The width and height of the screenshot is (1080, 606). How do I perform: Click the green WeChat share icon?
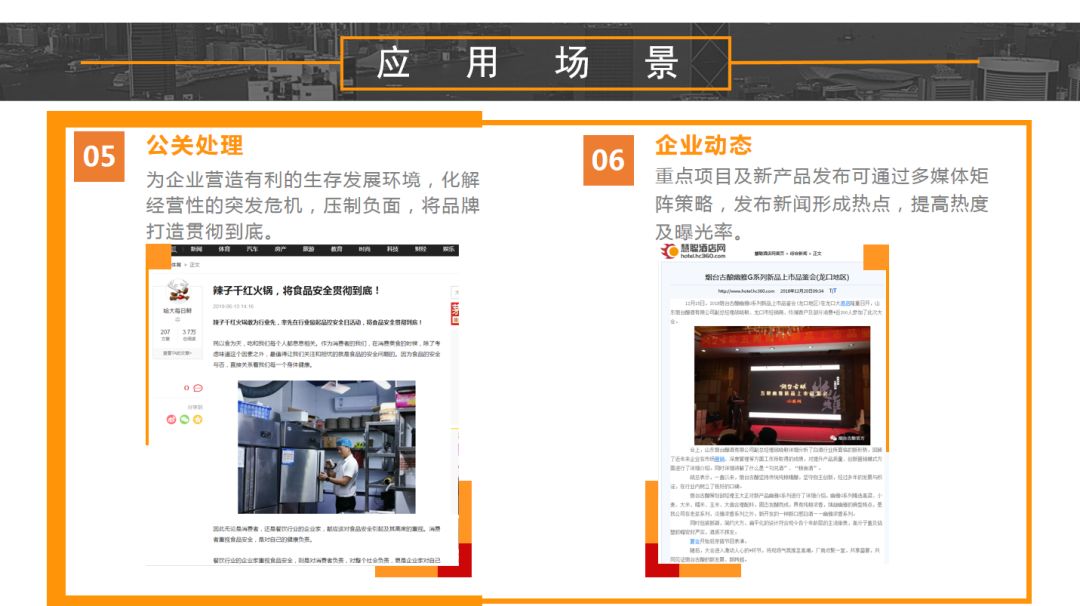coord(184,419)
